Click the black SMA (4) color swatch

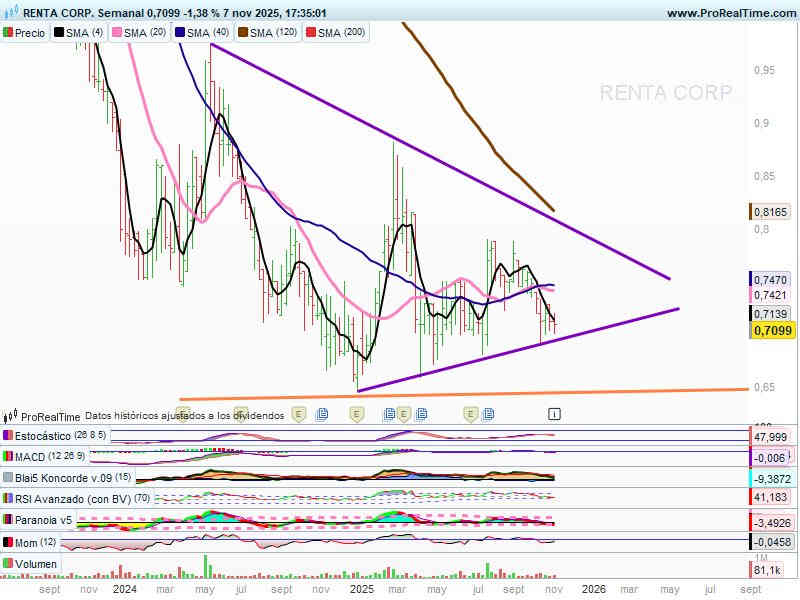click(58, 33)
